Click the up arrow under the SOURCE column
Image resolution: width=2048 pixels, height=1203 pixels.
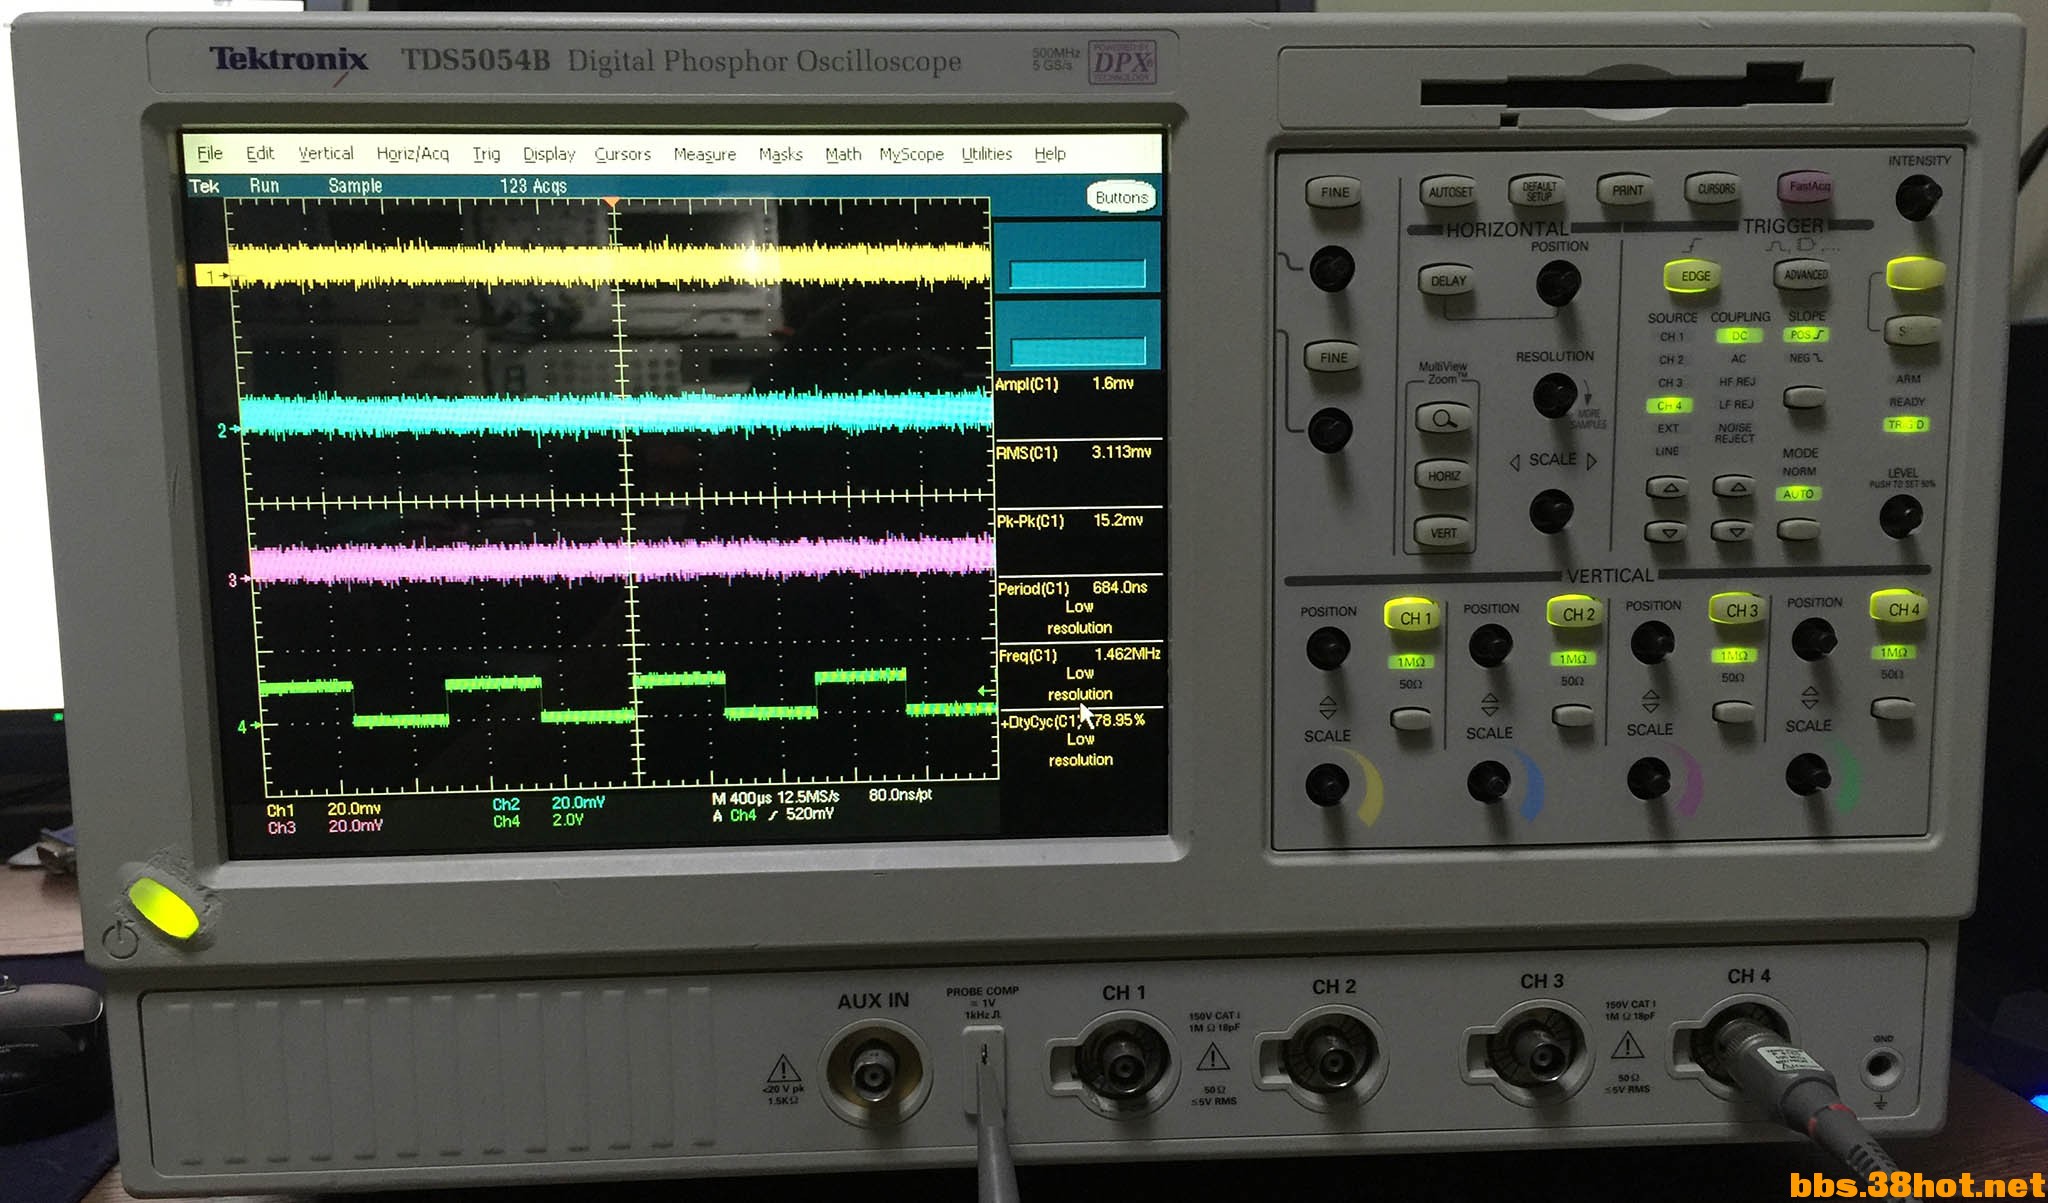(x=1668, y=488)
